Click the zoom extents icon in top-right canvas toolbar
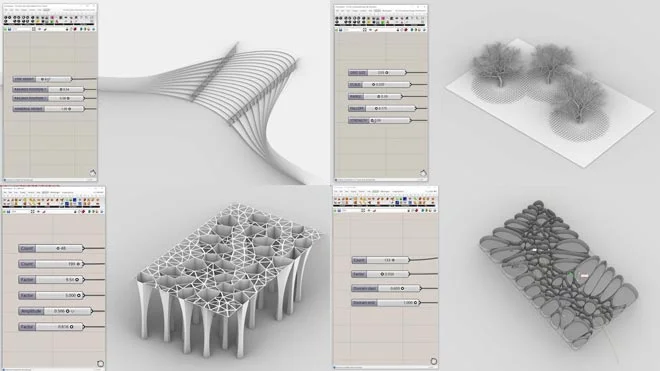 tap(365, 30)
